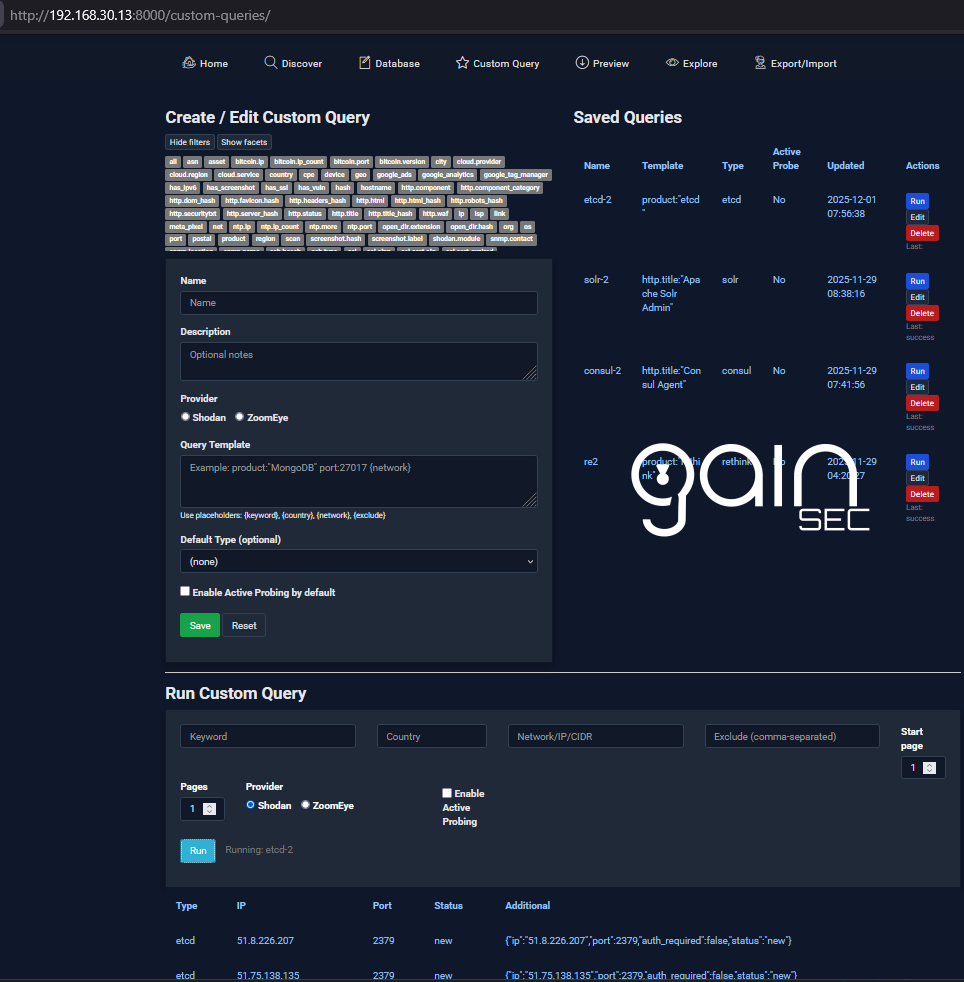
Task: Go to the Export/Import section
Action: (759, 63)
